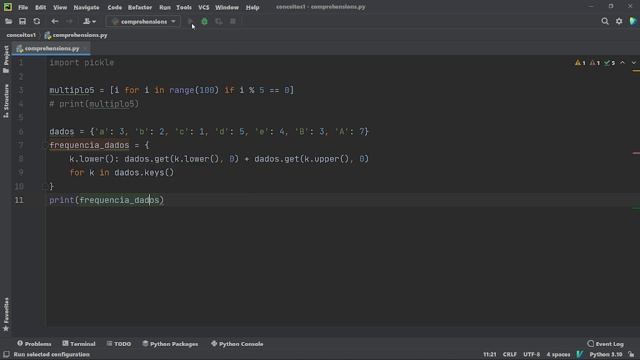The height and width of the screenshot is (360, 640).
Task: Open the Tools menu
Action: [184, 7]
